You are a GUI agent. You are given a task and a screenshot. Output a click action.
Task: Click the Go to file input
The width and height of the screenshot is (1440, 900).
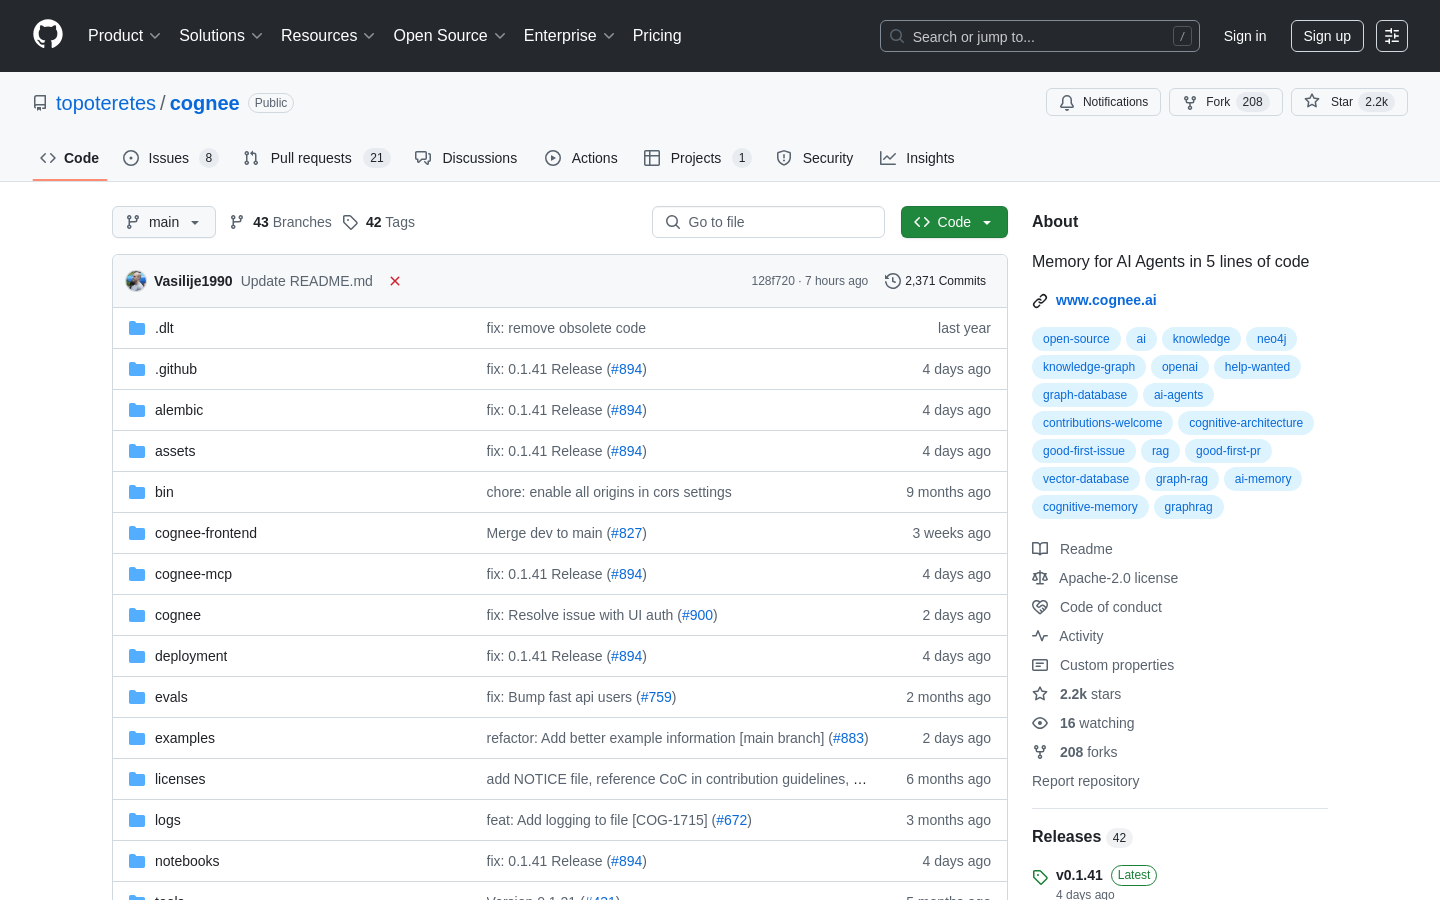pos(768,222)
